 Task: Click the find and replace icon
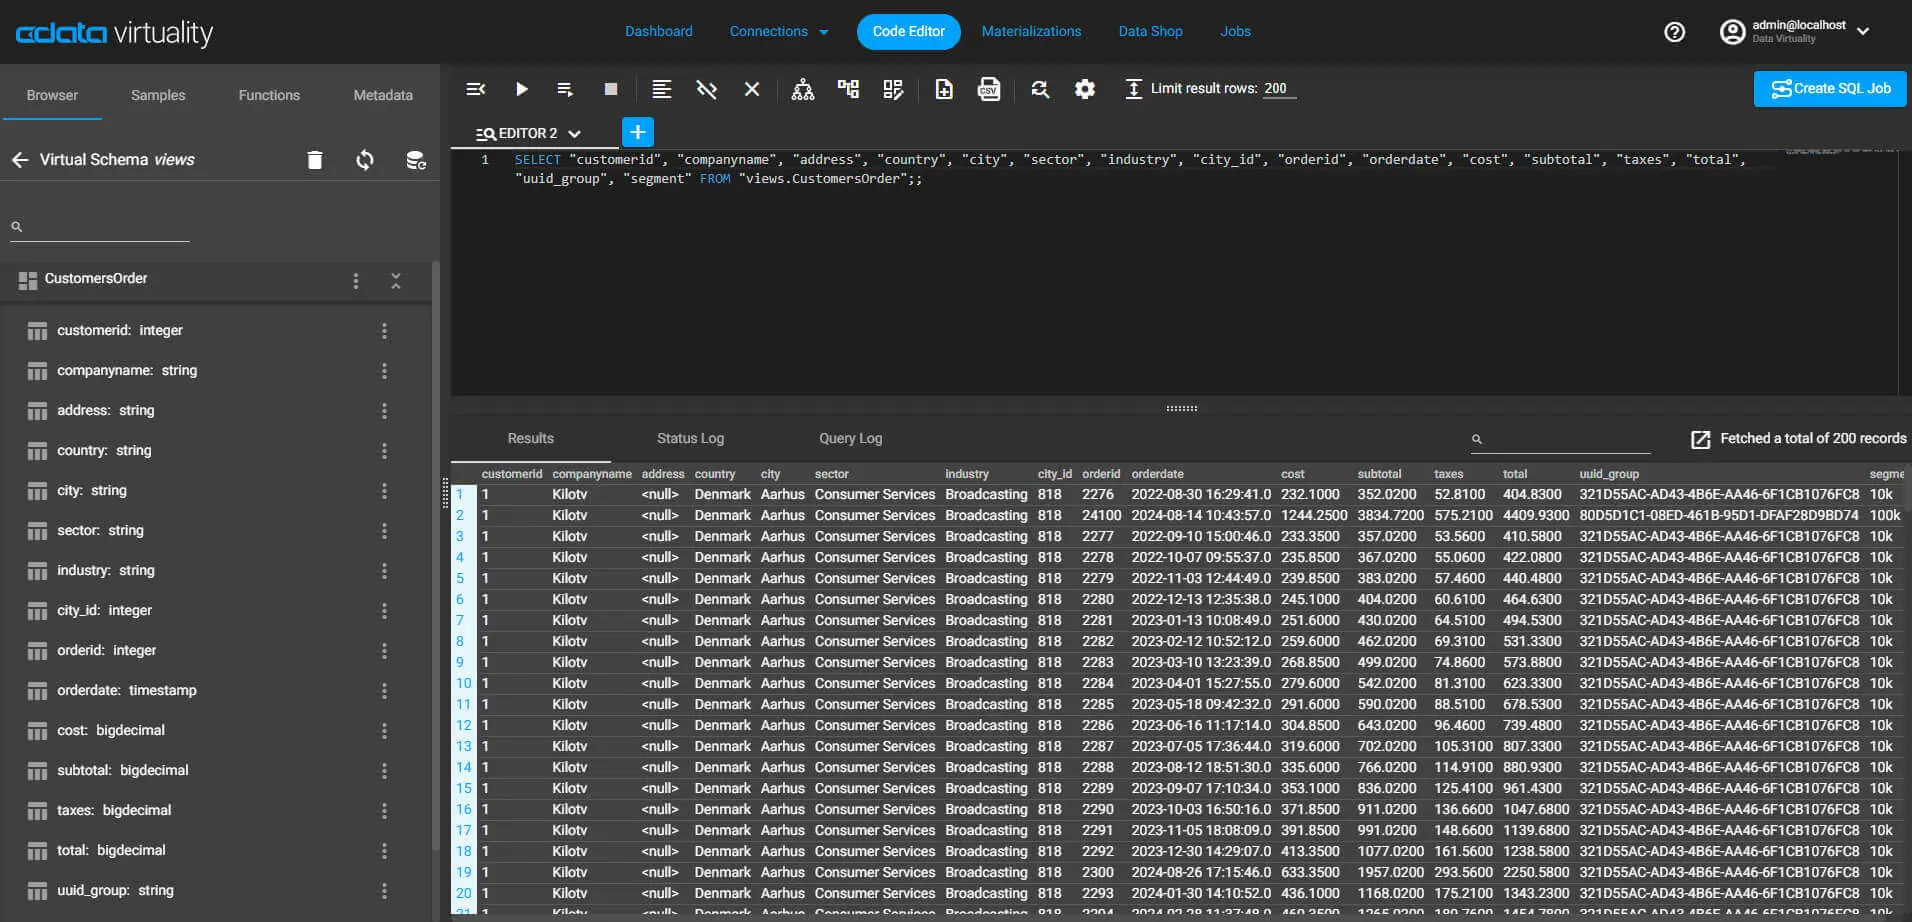(1040, 89)
